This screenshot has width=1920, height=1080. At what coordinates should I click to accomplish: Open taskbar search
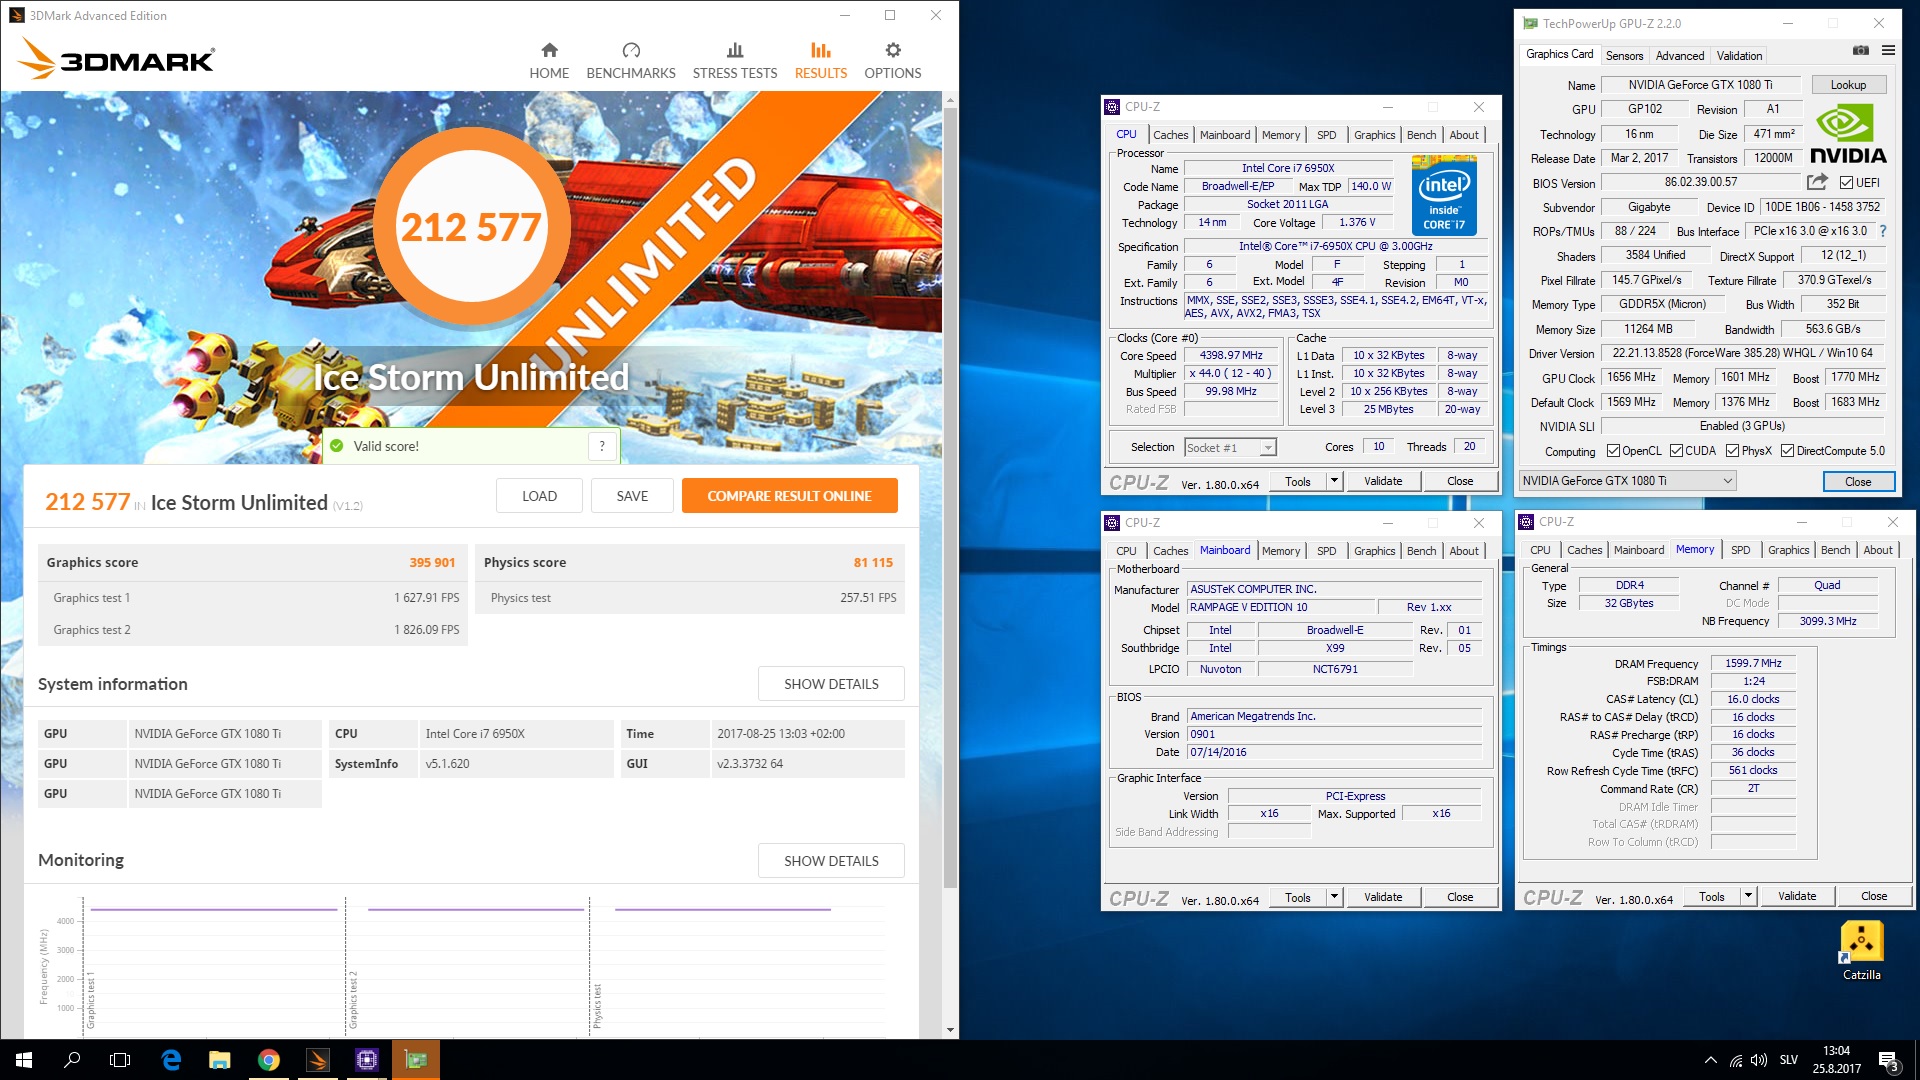(72, 1060)
